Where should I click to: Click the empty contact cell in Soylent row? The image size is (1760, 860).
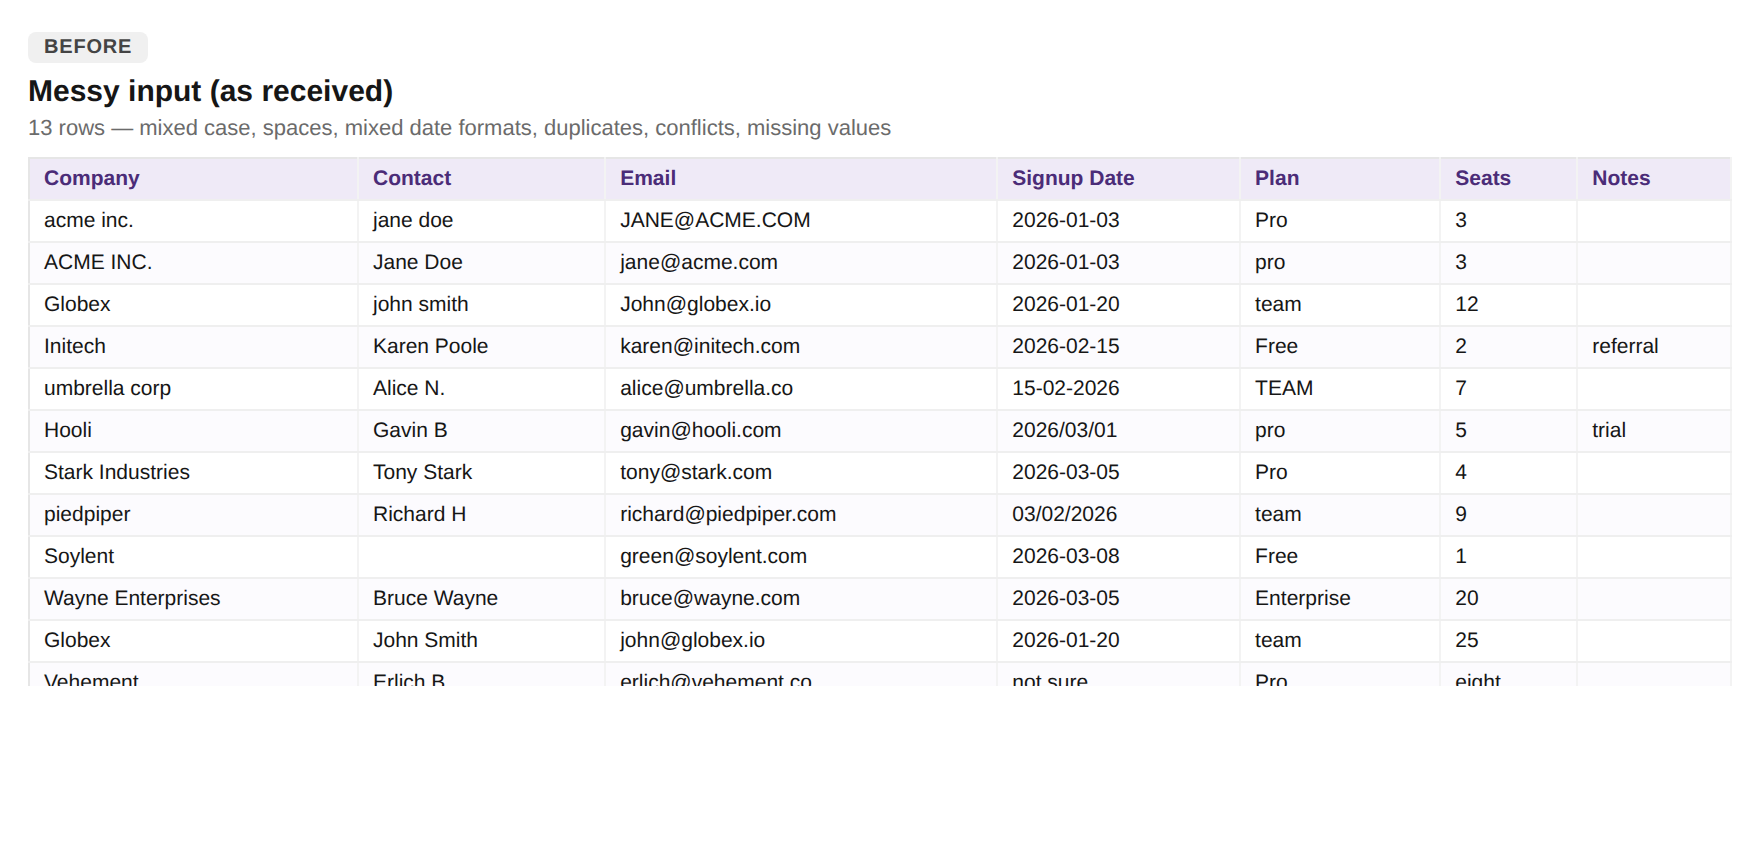pyautogui.click(x=481, y=557)
